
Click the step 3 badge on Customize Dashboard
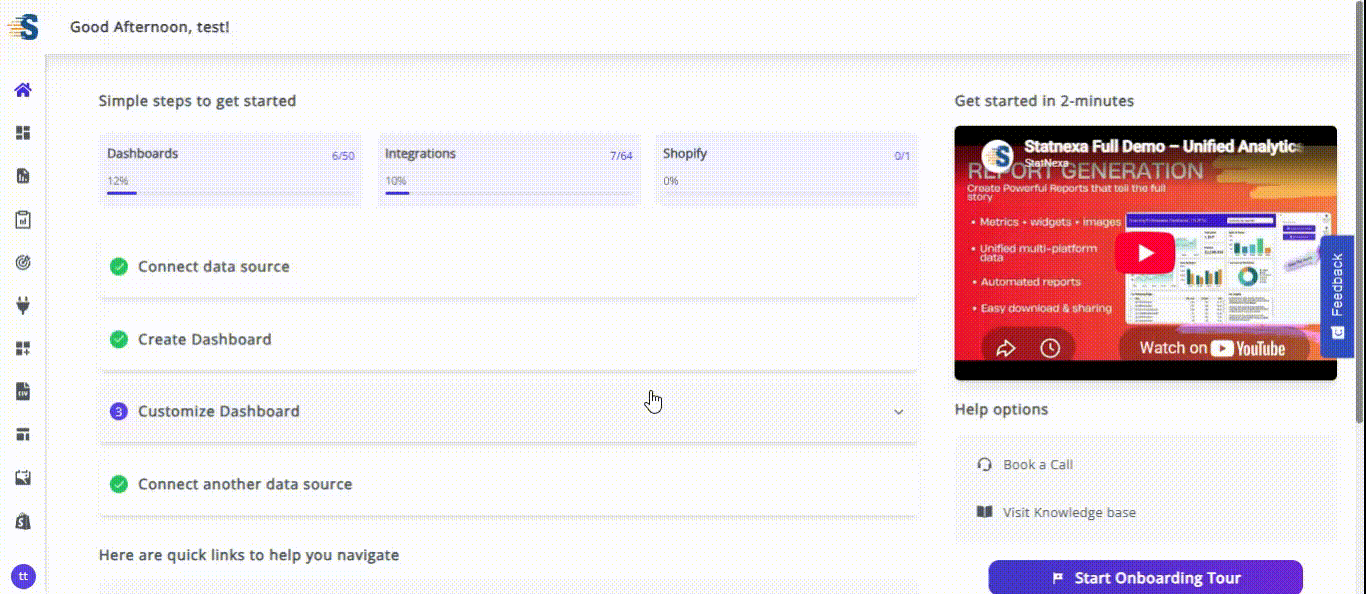[x=119, y=411]
